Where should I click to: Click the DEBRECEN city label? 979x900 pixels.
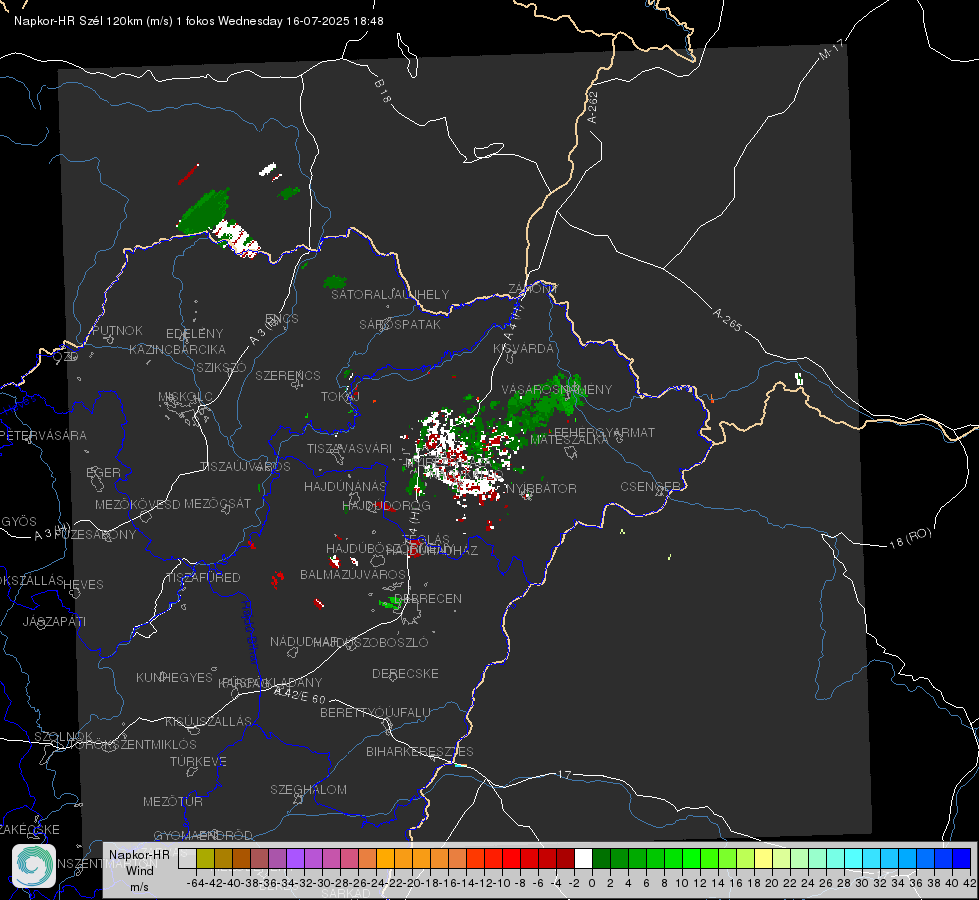[428, 598]
